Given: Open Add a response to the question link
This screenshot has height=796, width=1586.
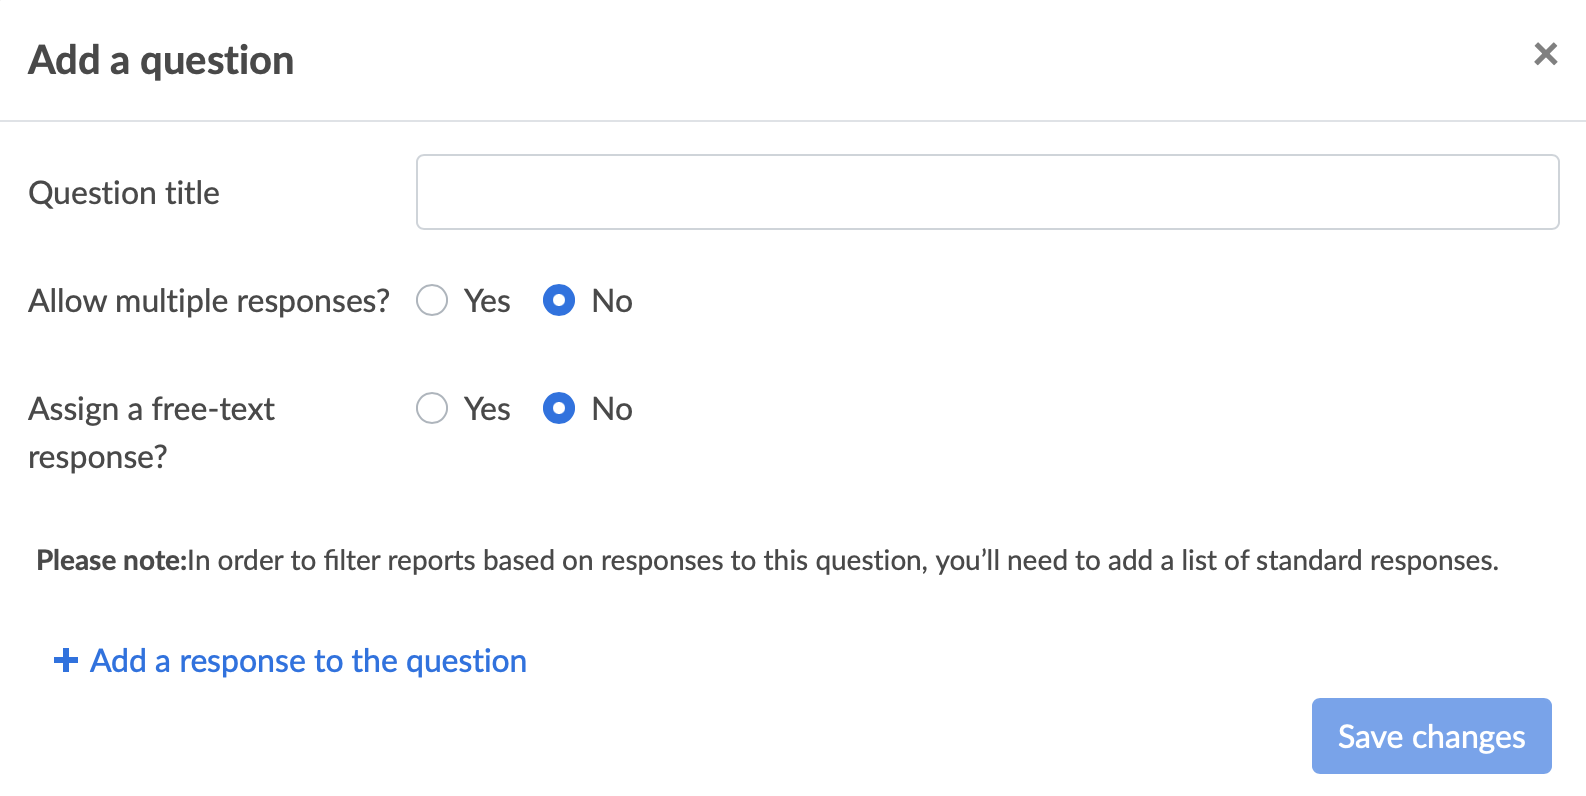Looking at the screenshot, I should [x=308, y=660].
